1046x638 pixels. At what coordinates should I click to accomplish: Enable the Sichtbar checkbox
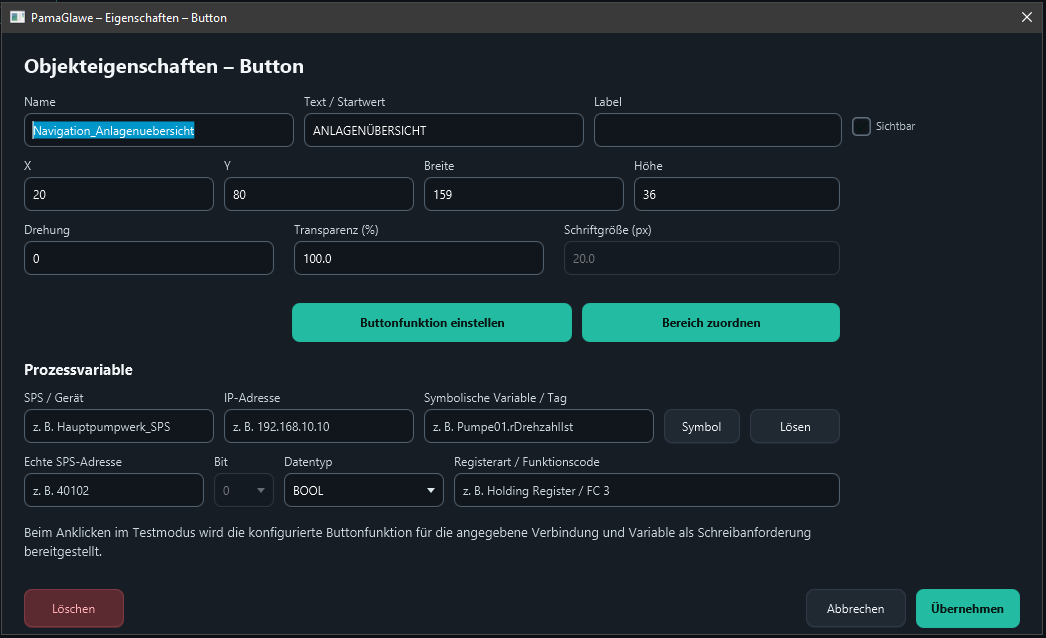861,126
